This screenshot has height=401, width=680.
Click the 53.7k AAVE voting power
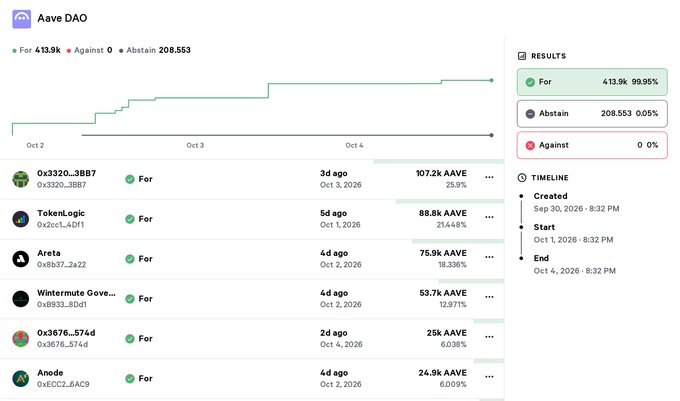[443, 293]
